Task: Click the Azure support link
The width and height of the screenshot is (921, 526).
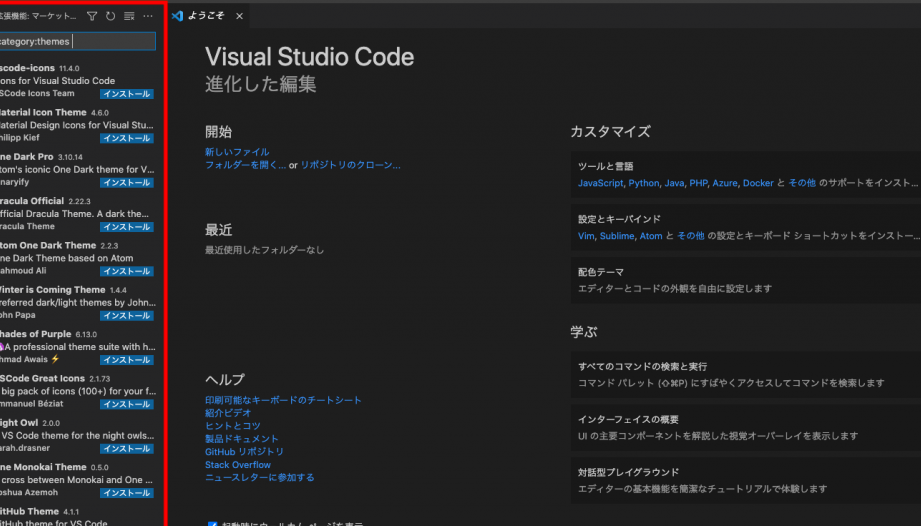Action: pos(725,183)
